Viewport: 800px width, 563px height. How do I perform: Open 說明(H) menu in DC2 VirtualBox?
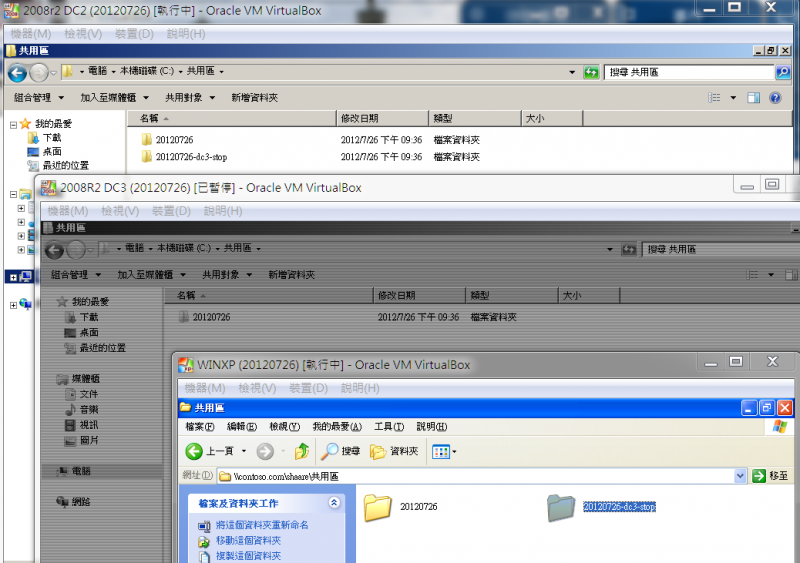186,34
